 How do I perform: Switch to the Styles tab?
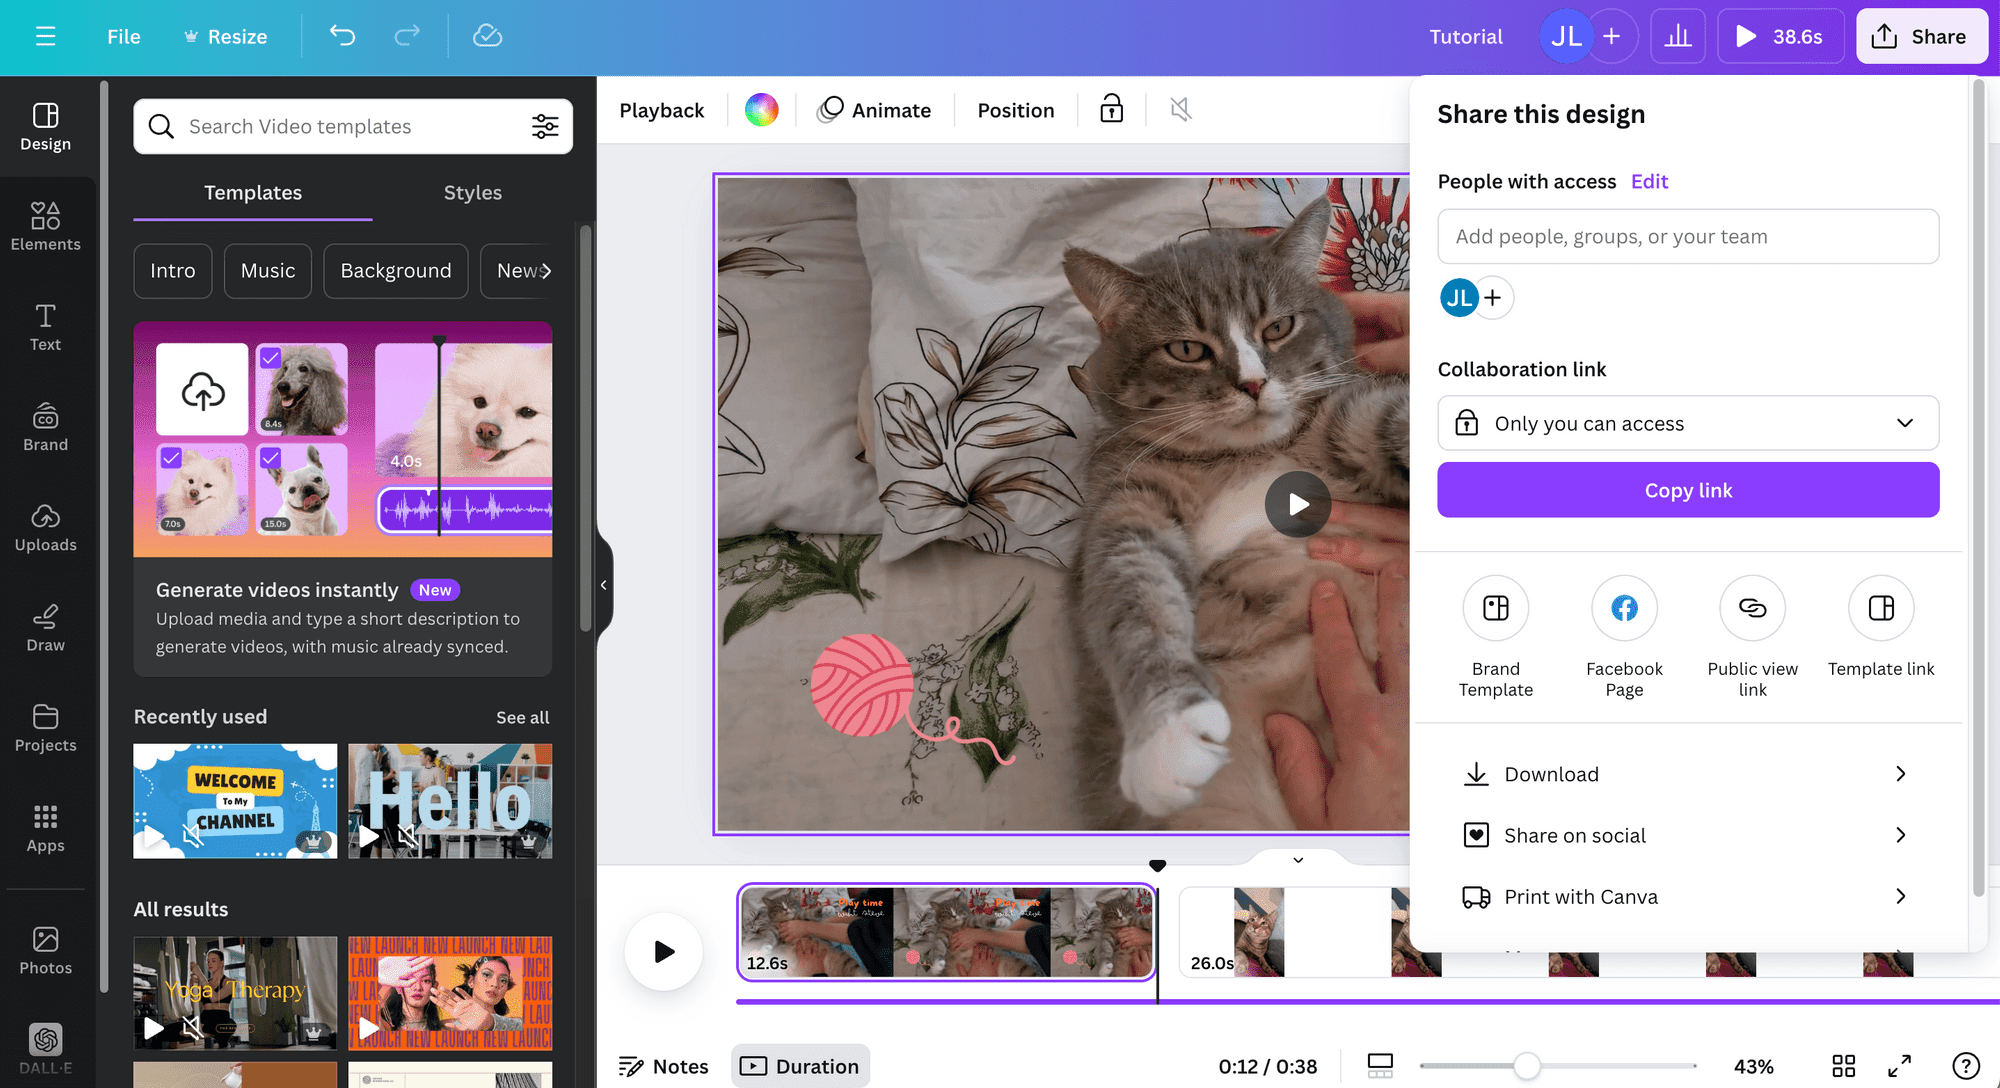[472, 193]
